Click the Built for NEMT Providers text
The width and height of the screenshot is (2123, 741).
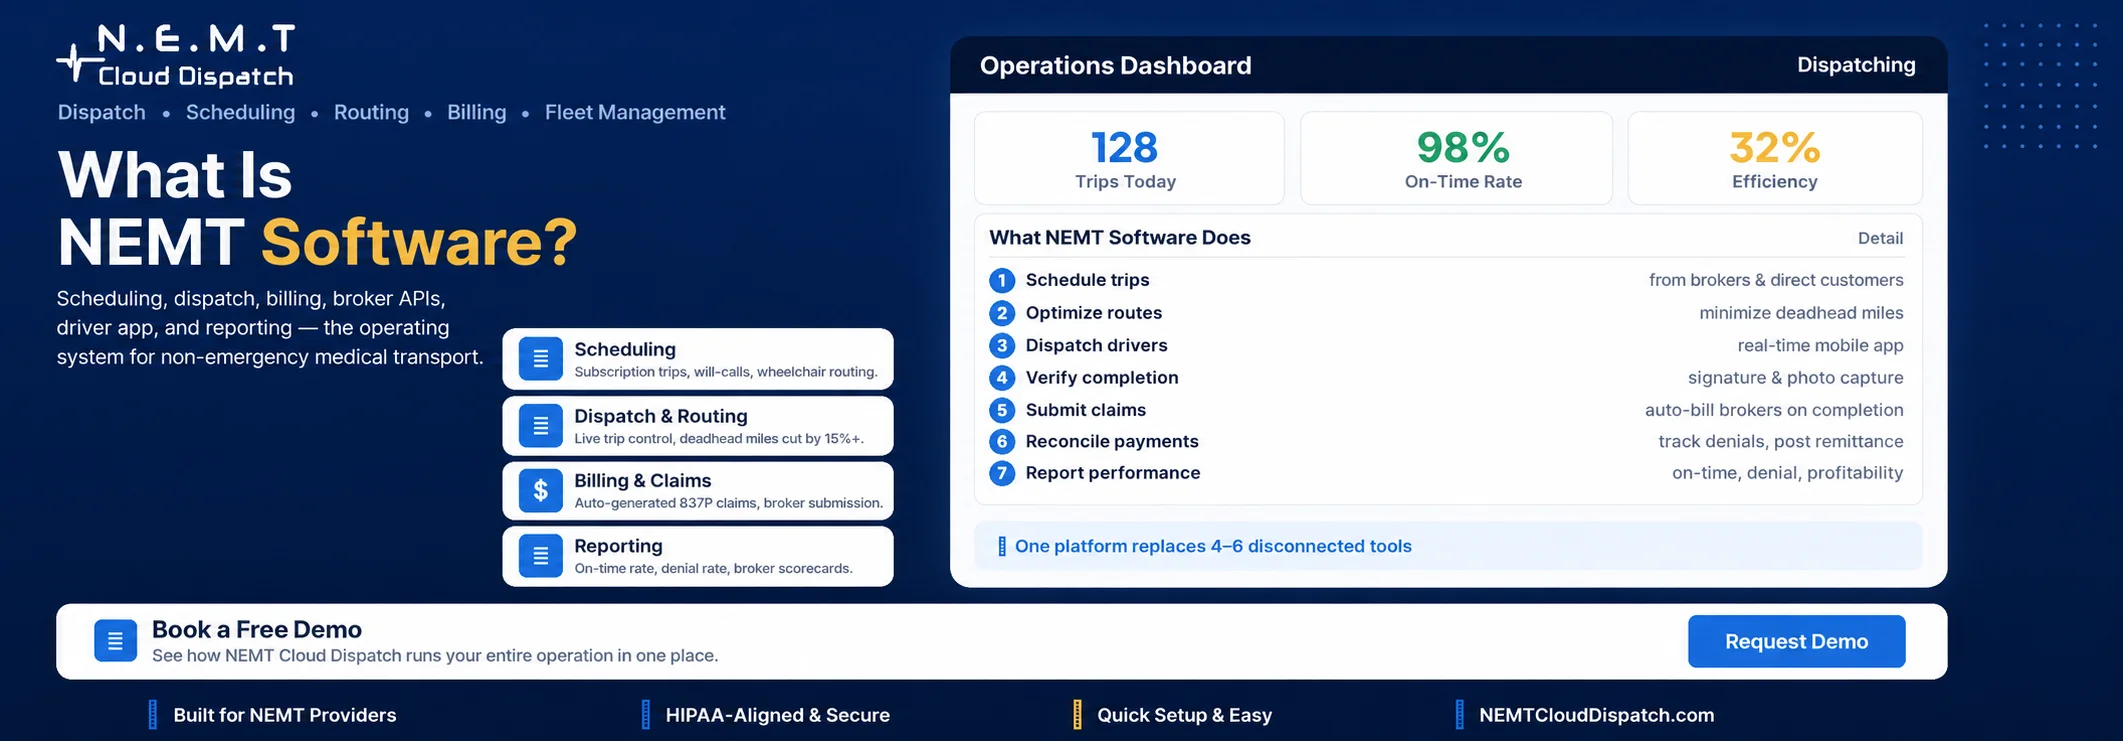point(285,715)
